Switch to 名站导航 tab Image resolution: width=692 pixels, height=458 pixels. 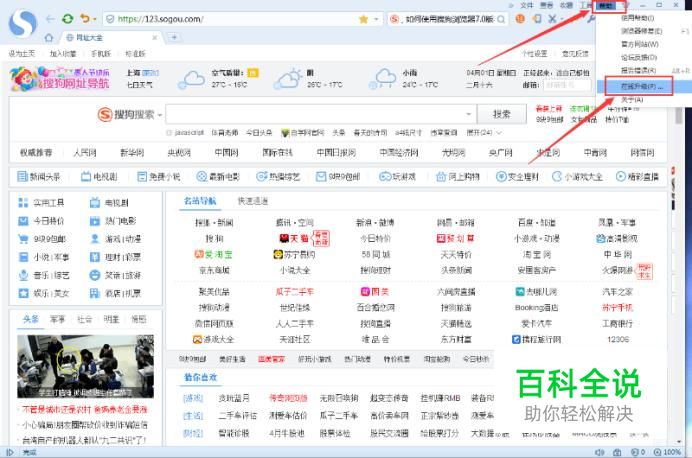[x=200, y=201]
